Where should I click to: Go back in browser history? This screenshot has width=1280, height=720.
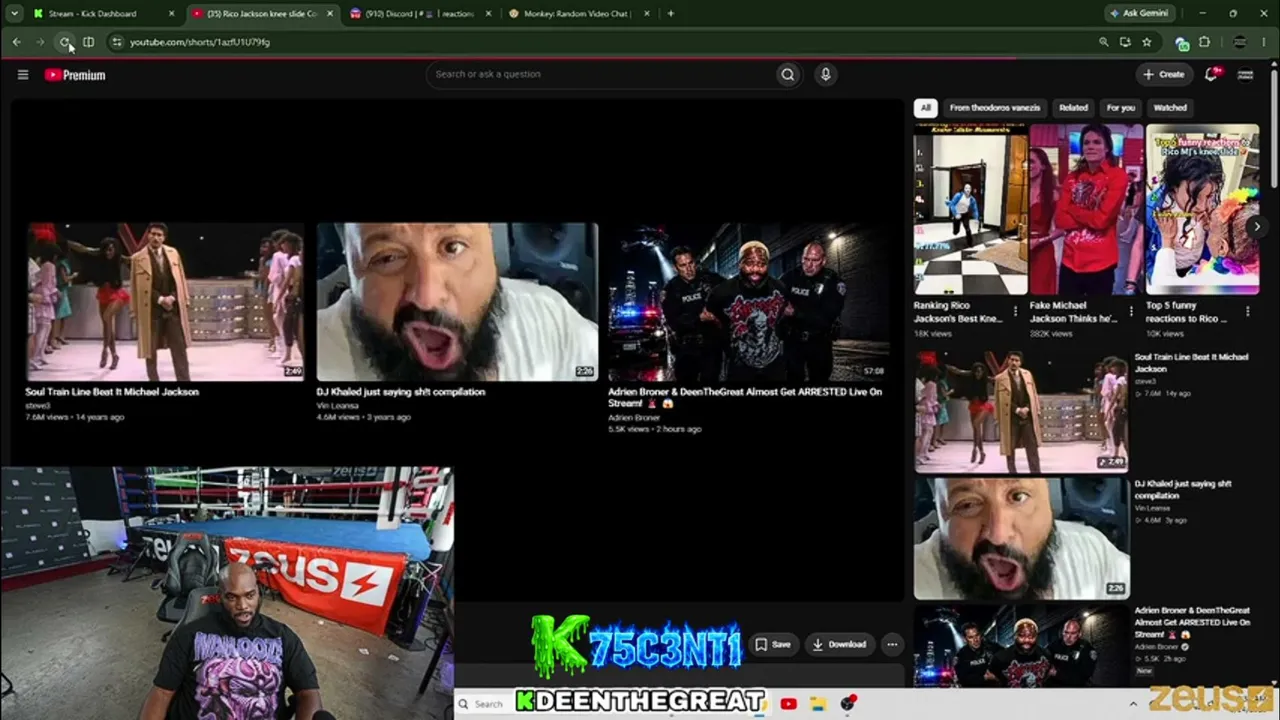pyautogui.click(x=17, y=42)
